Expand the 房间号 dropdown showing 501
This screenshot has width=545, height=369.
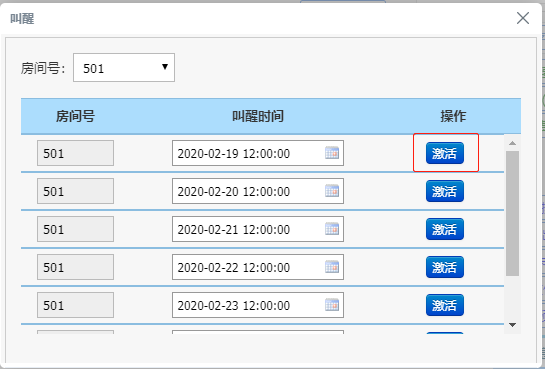(124, 67)
